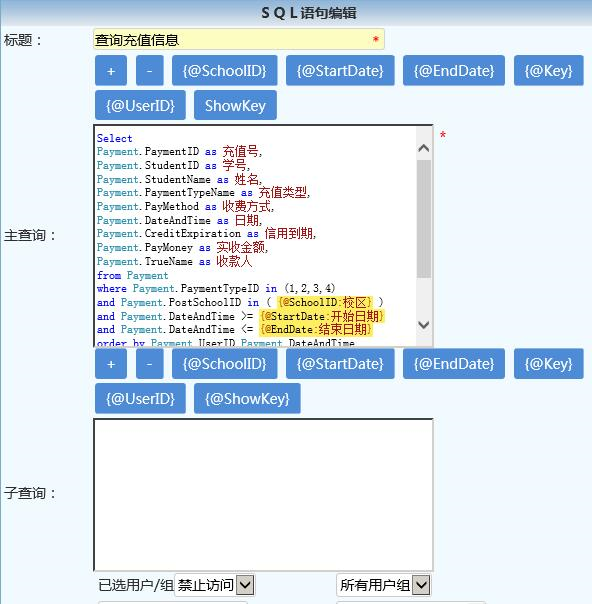
Task: Click the line Payment.PayMoney as 实收金额
Action: tap(182, 247)
